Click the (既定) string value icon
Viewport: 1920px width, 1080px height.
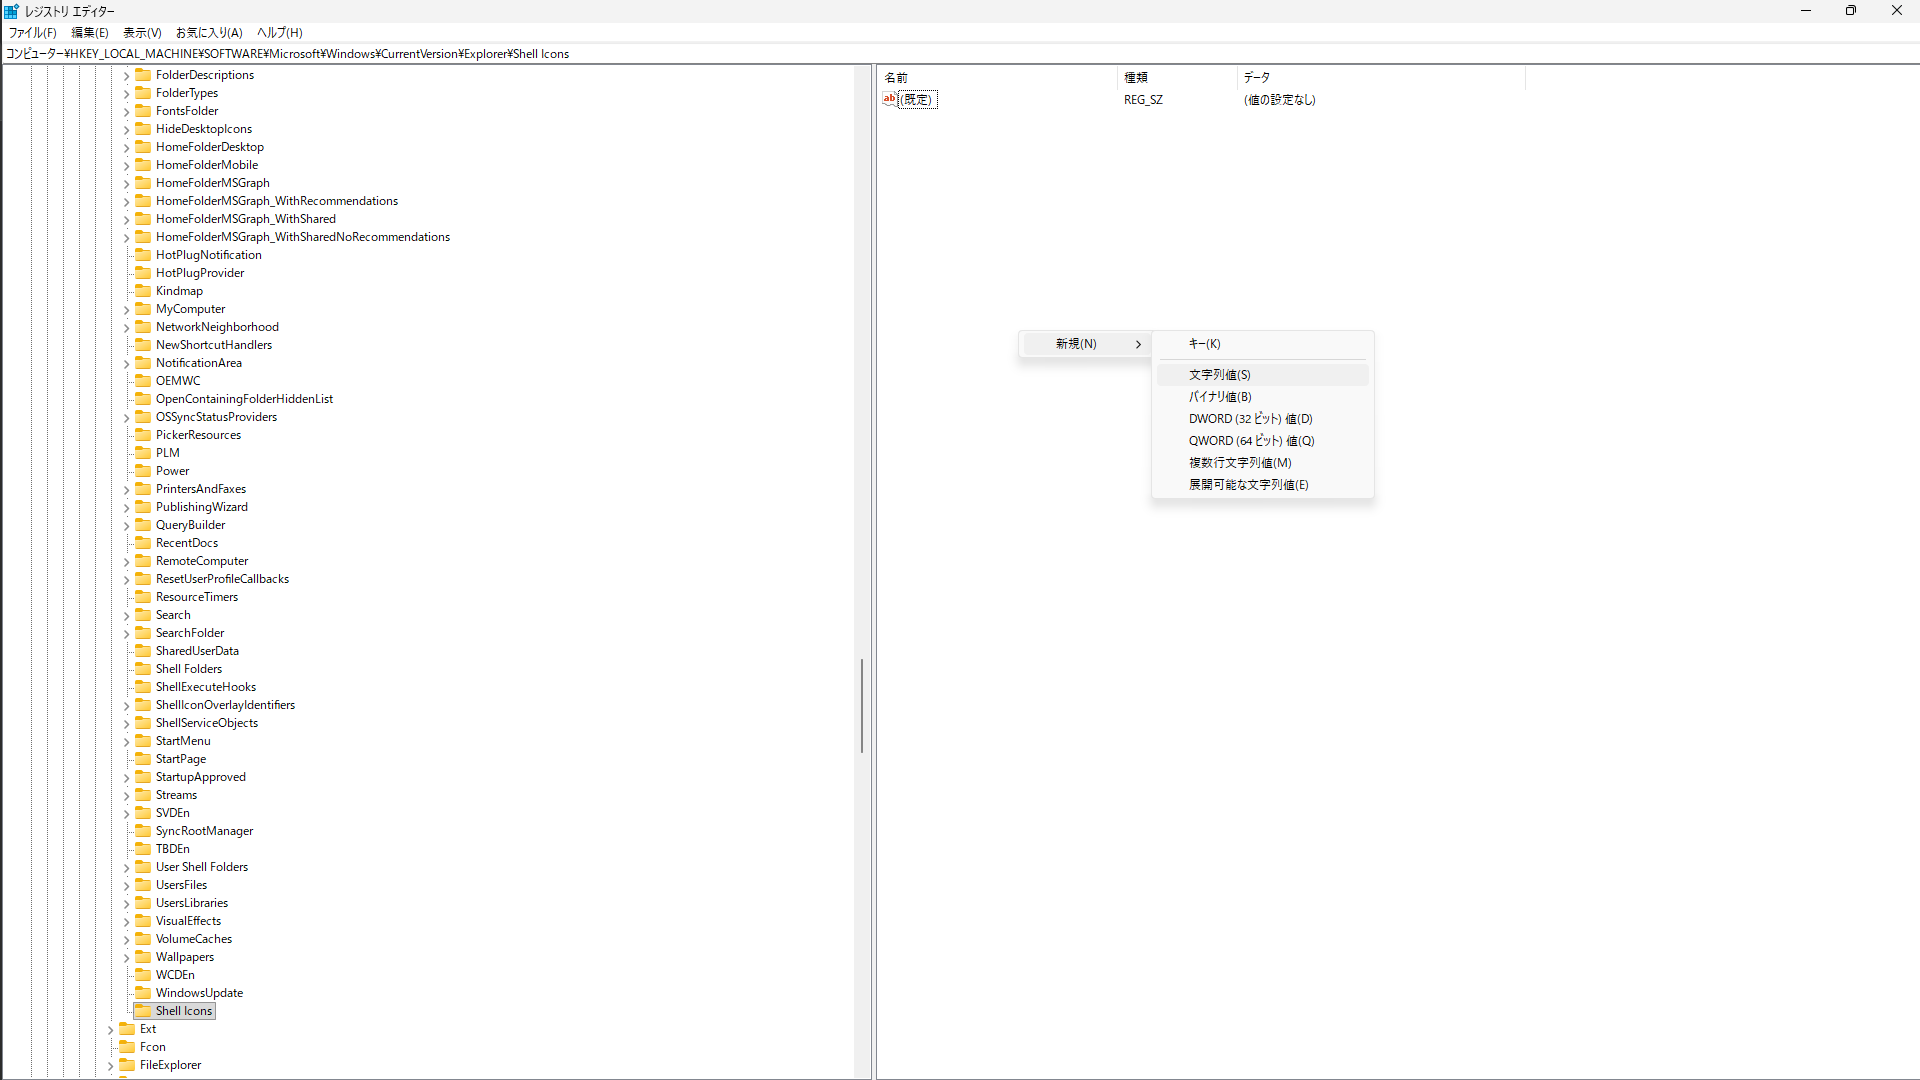(889, 99)
